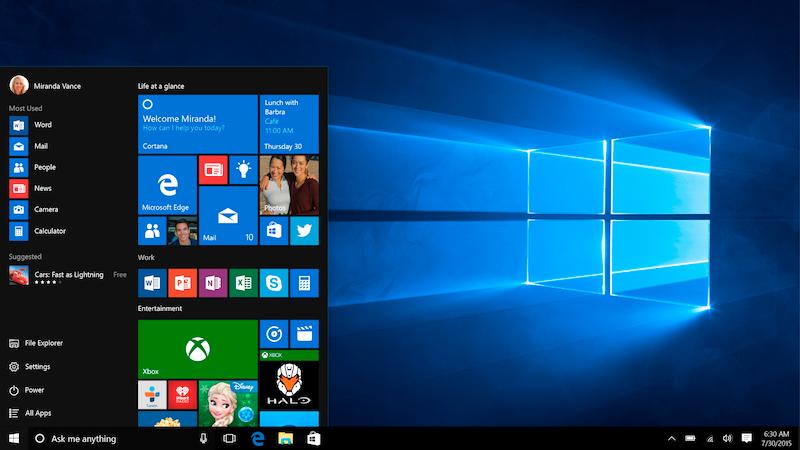Show hidden system tray icons
Screen dimensions: 800x450
click(672, 439)
